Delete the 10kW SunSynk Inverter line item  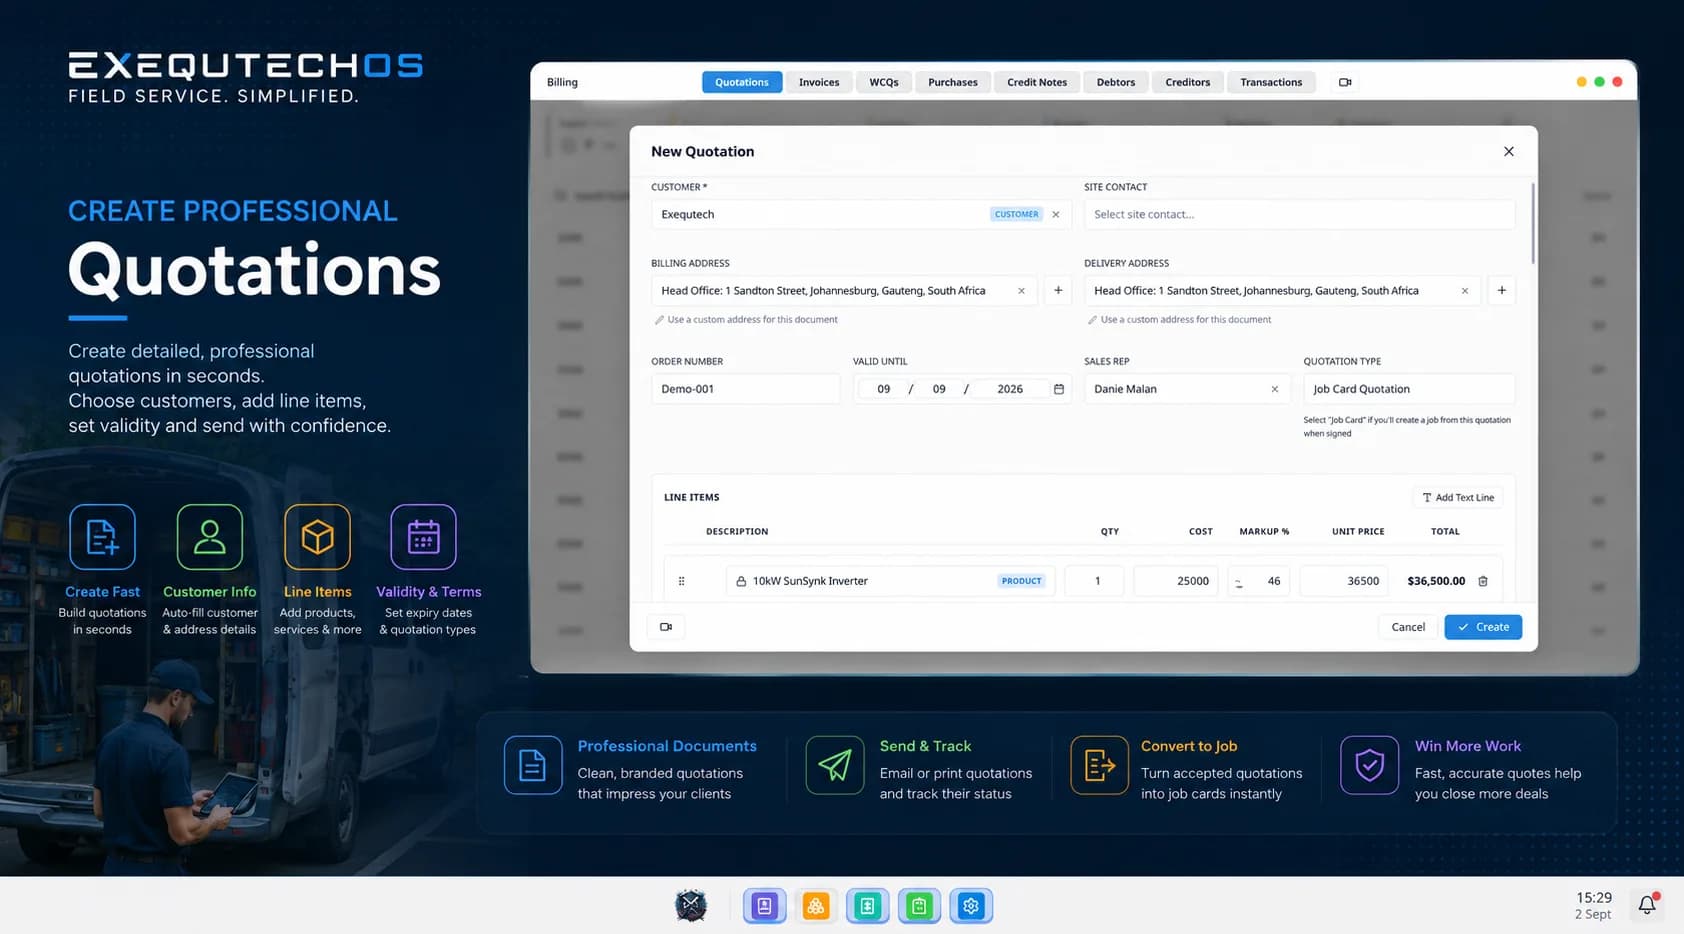coord(1483,581)
